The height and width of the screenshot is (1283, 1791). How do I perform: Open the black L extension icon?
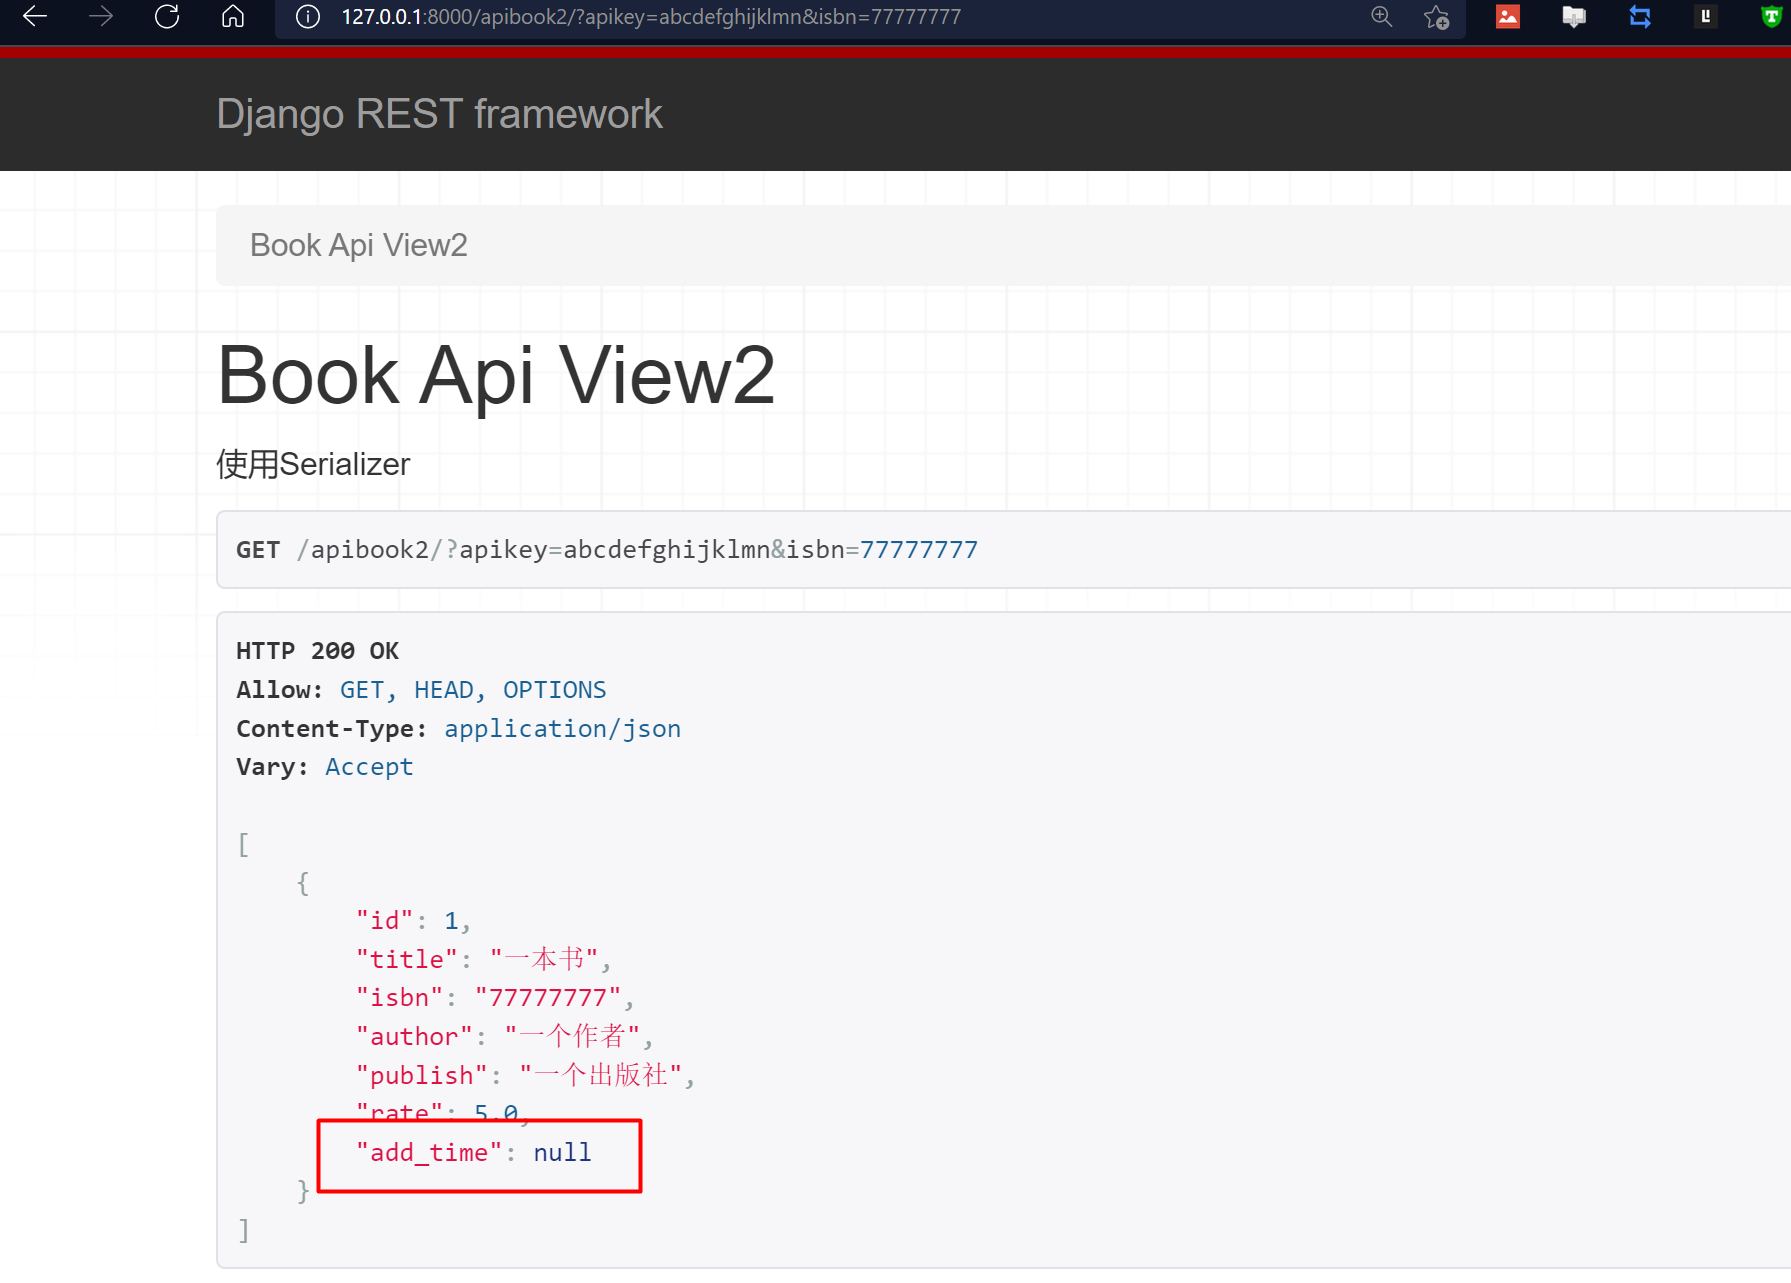pos(1705,17)
